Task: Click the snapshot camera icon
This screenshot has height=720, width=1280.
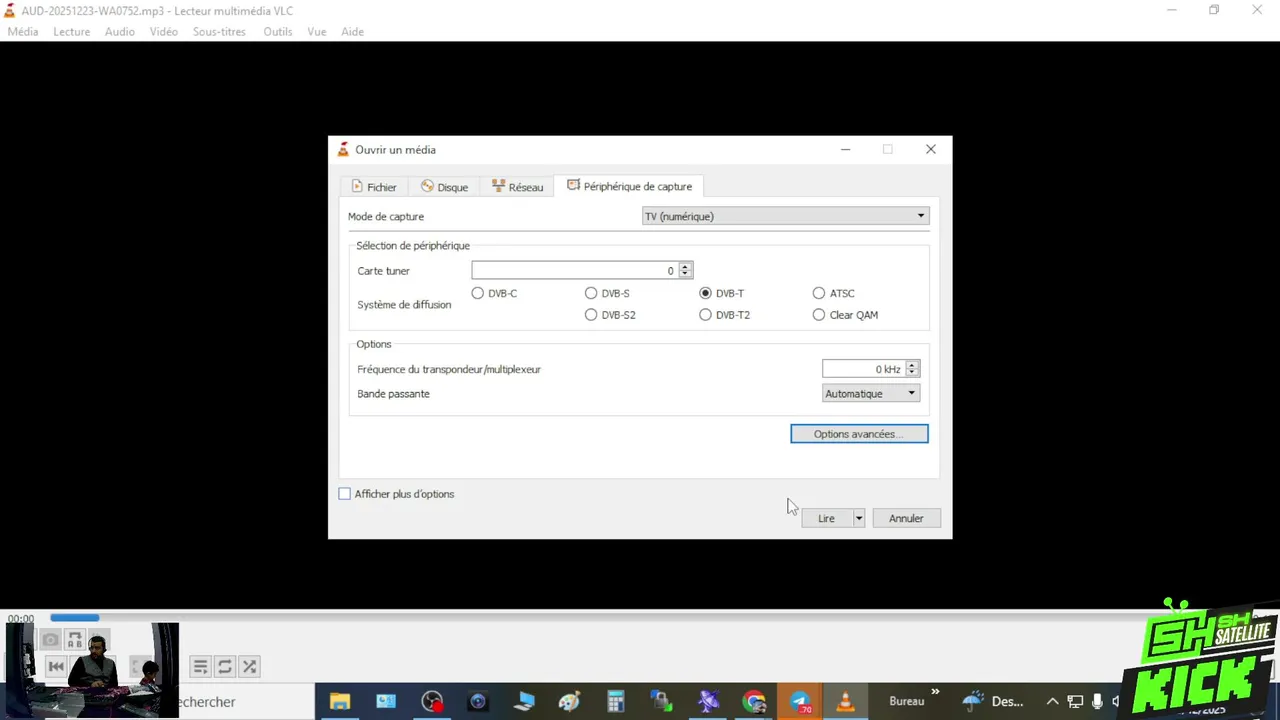Action: click(x=50, y=640)
